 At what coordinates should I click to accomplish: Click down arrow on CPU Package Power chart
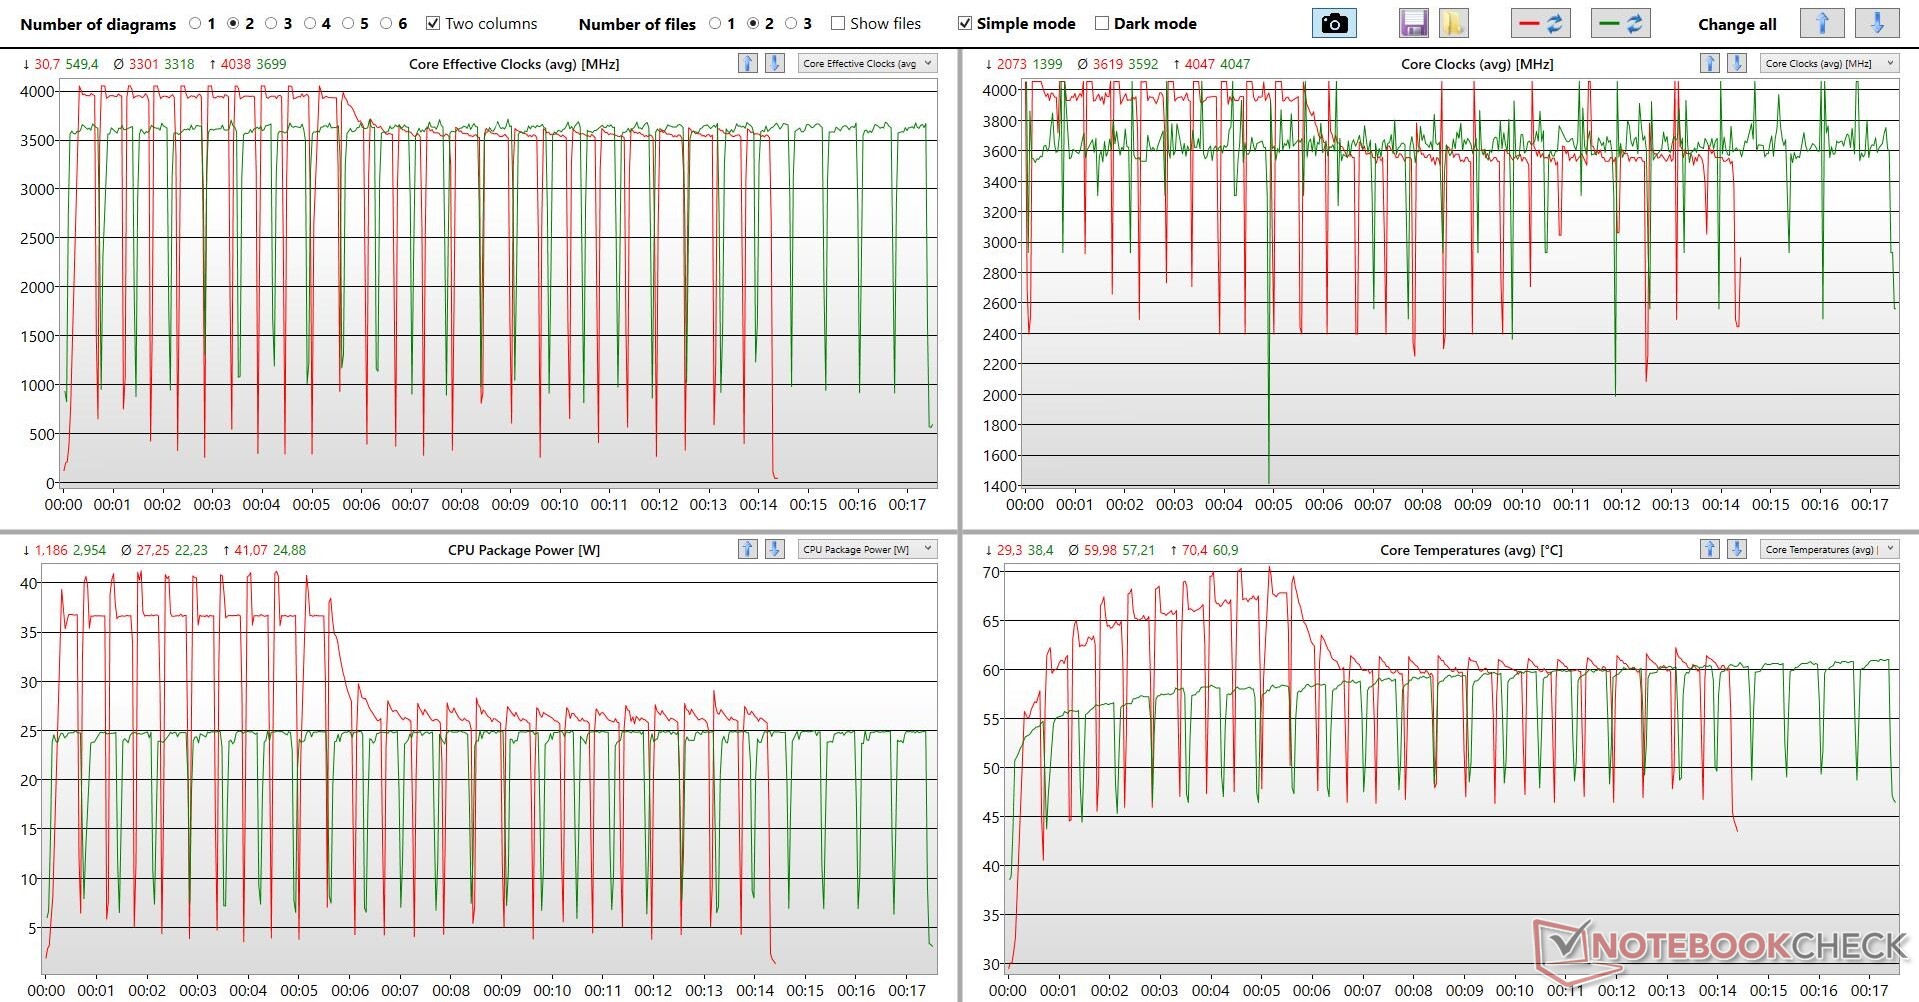pos(774,549)
